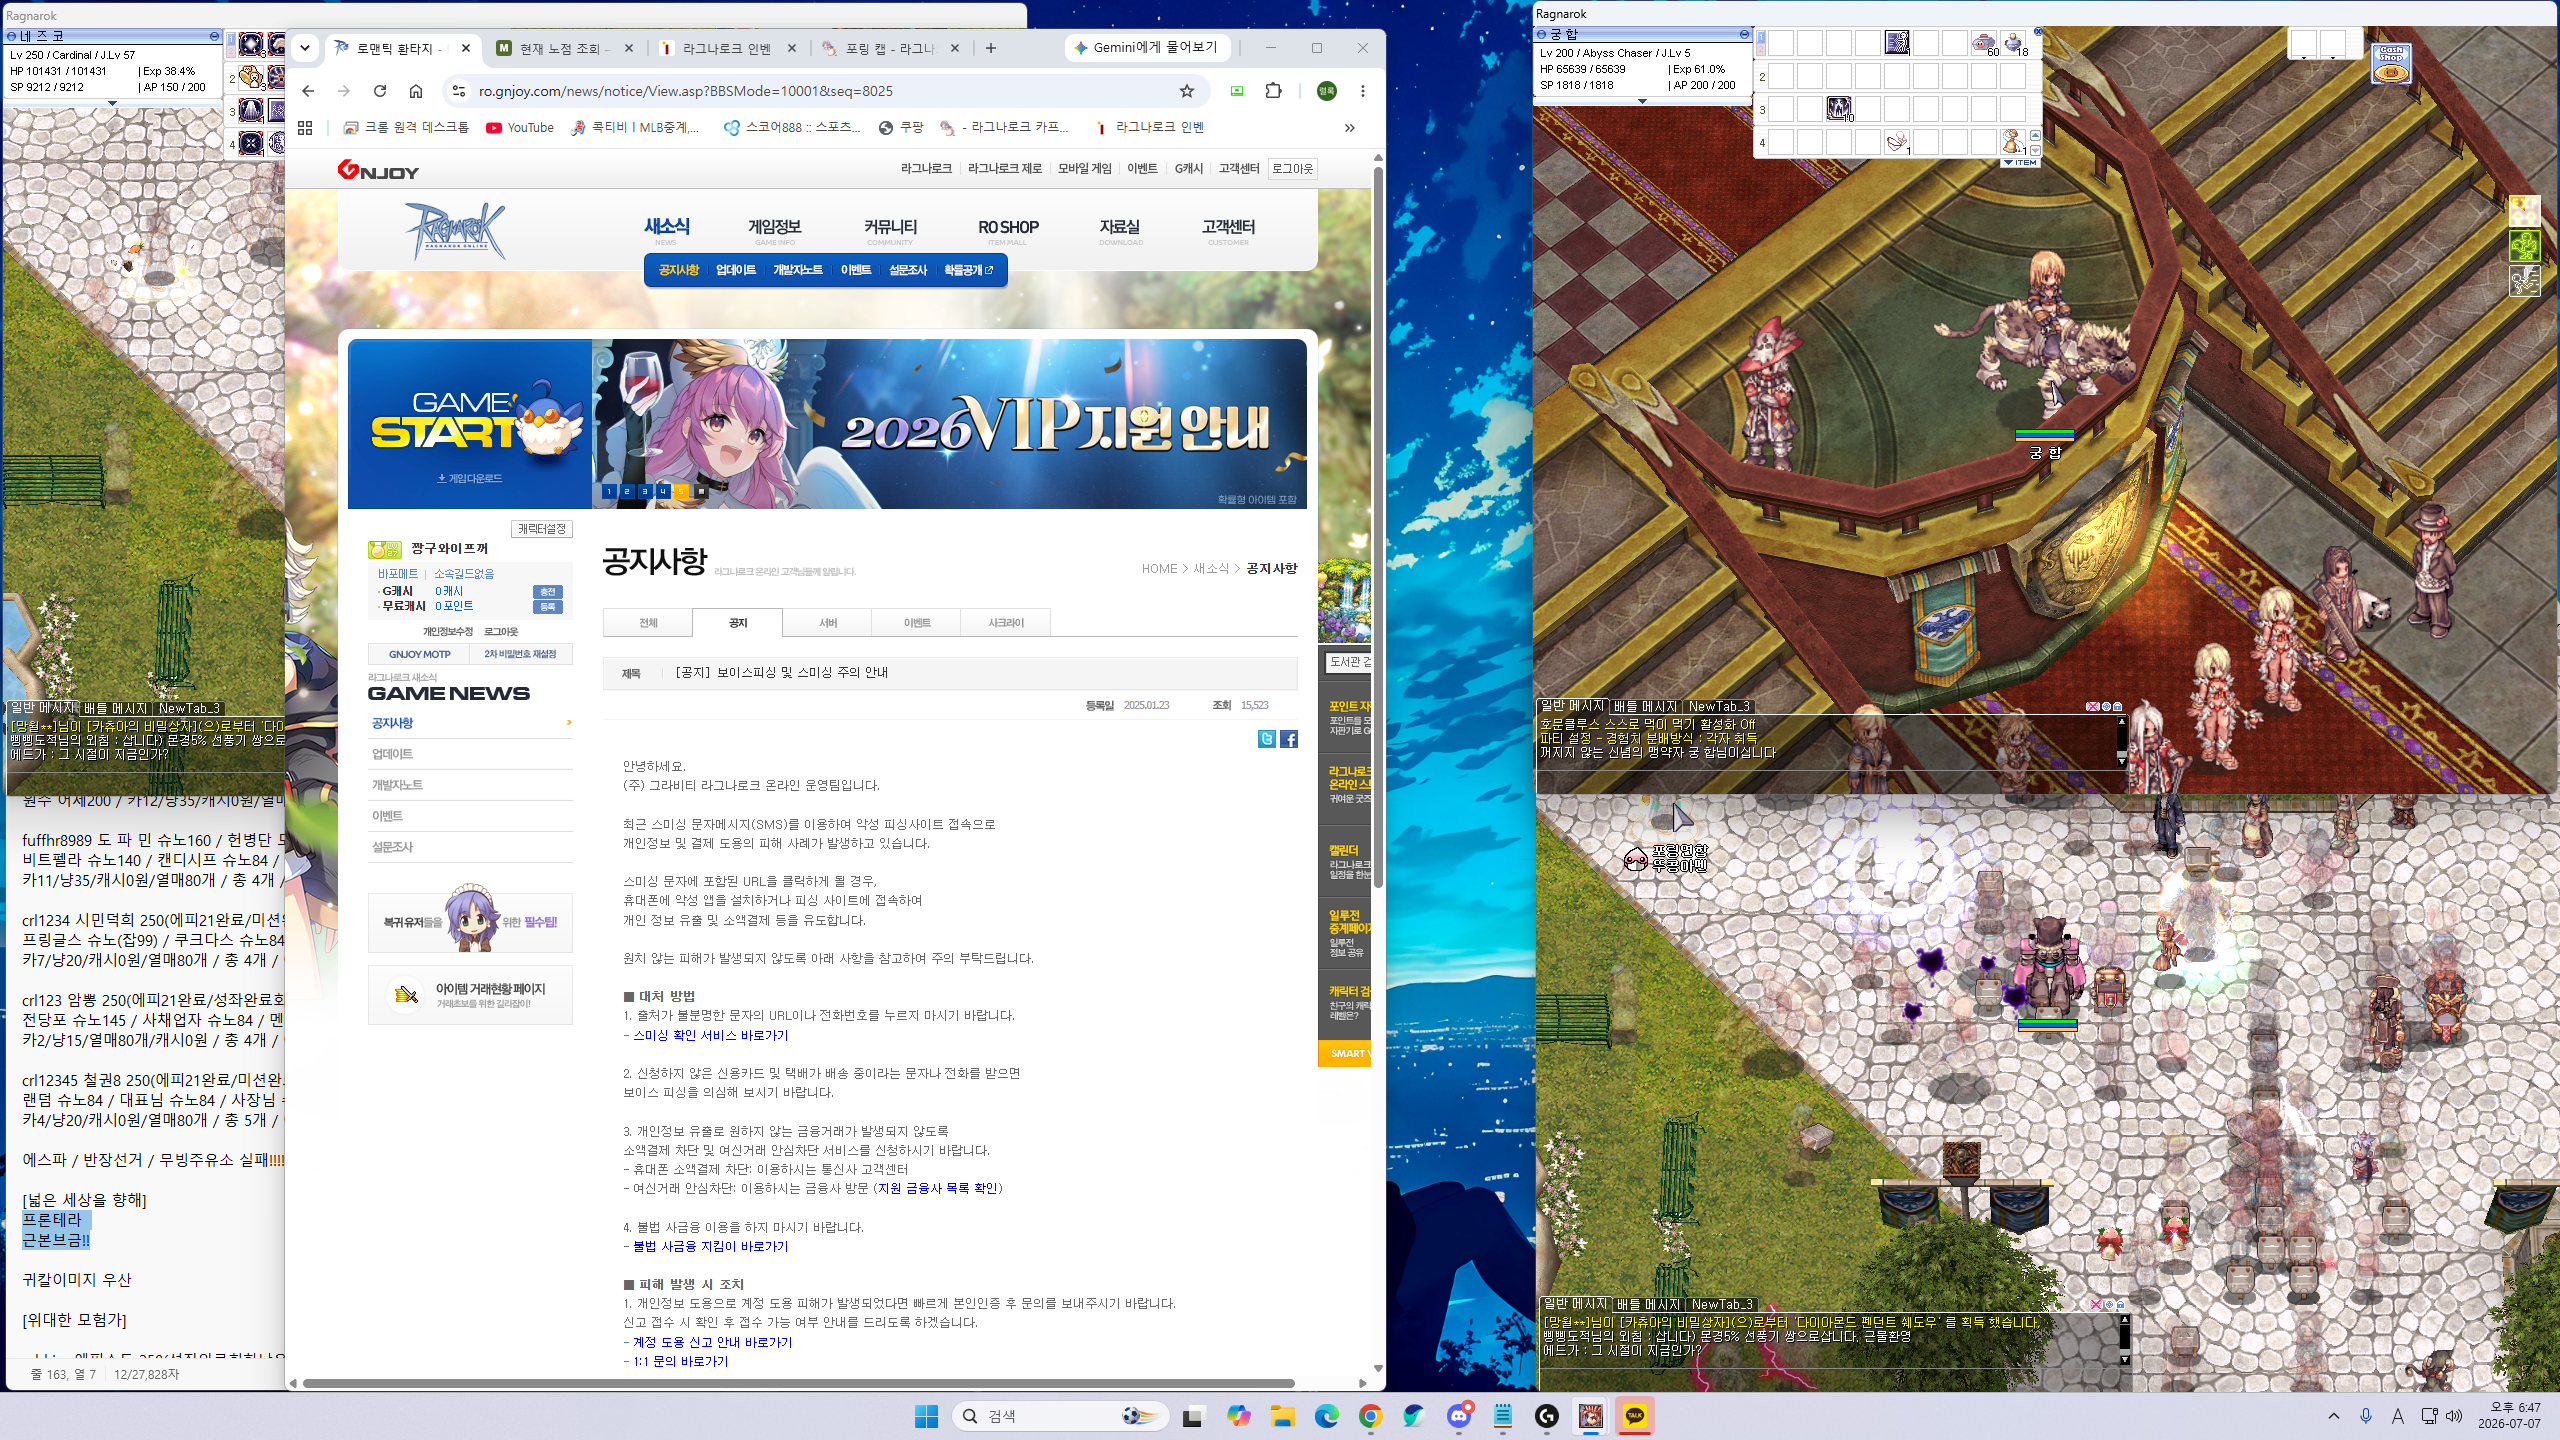2560x1440 pixels.
Task: Open the Notepad app from the taskbar
Action: [x=1503, y=1415]
